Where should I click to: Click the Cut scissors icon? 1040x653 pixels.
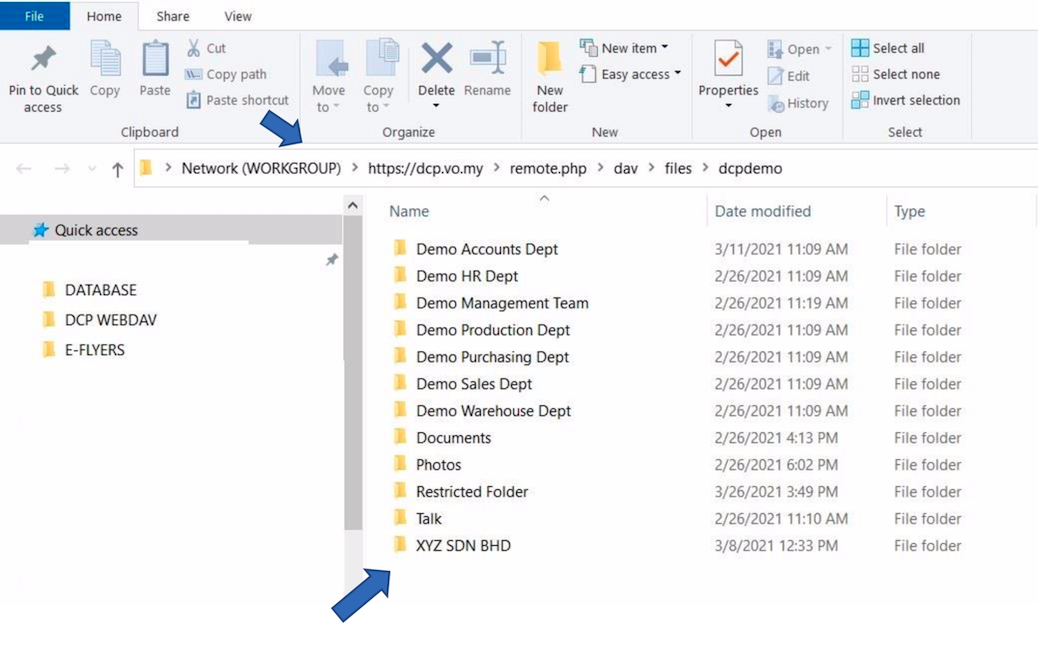point(194,48)
